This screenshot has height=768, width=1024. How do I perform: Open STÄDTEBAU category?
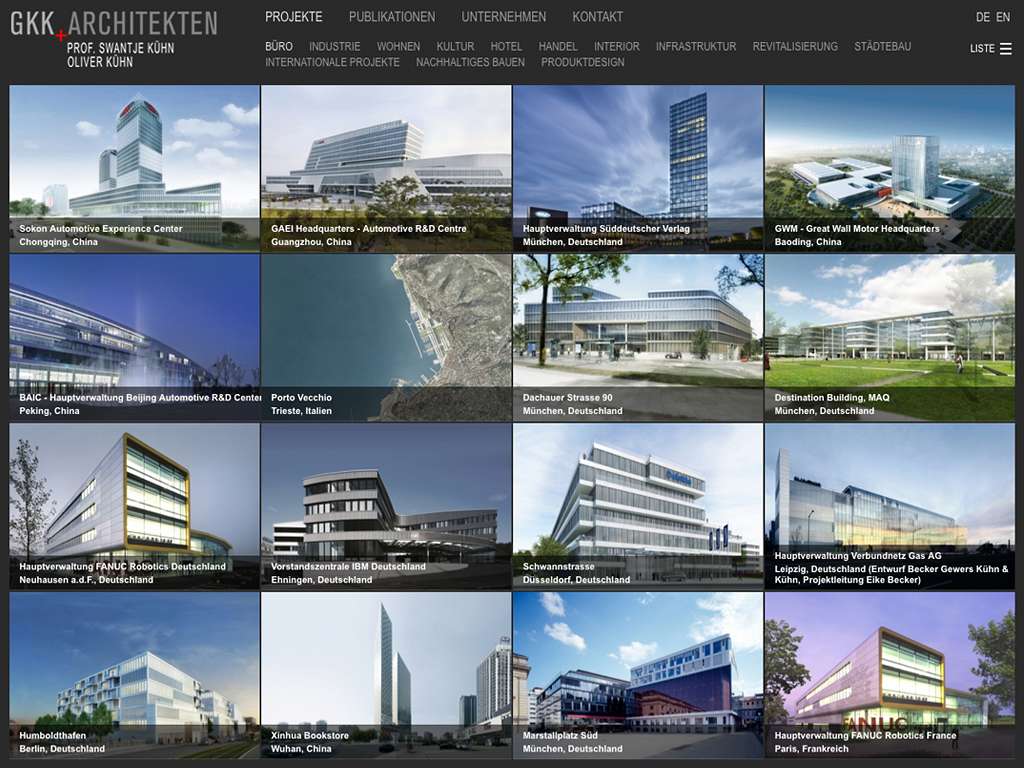[882, 46]
